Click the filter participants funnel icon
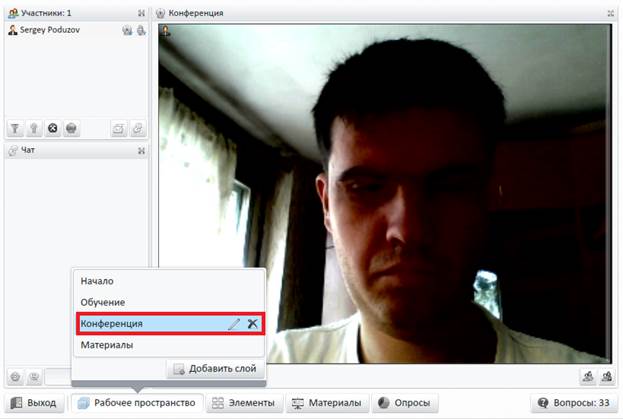This screenshot has height=419, width=623. tap(15, 128)
